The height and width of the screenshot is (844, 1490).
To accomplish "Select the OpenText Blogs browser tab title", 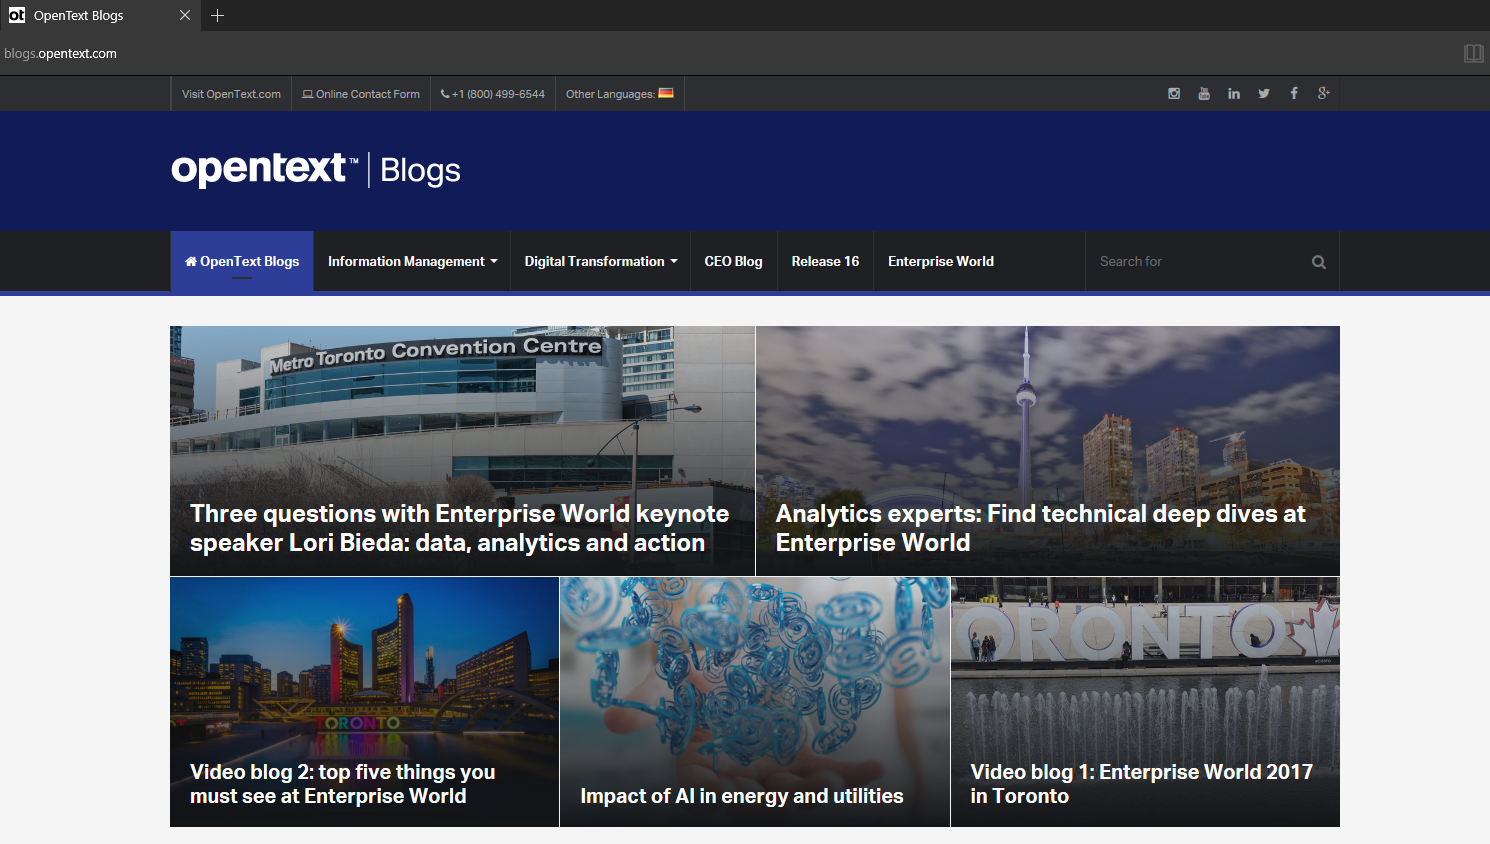I will coord(79,15).
